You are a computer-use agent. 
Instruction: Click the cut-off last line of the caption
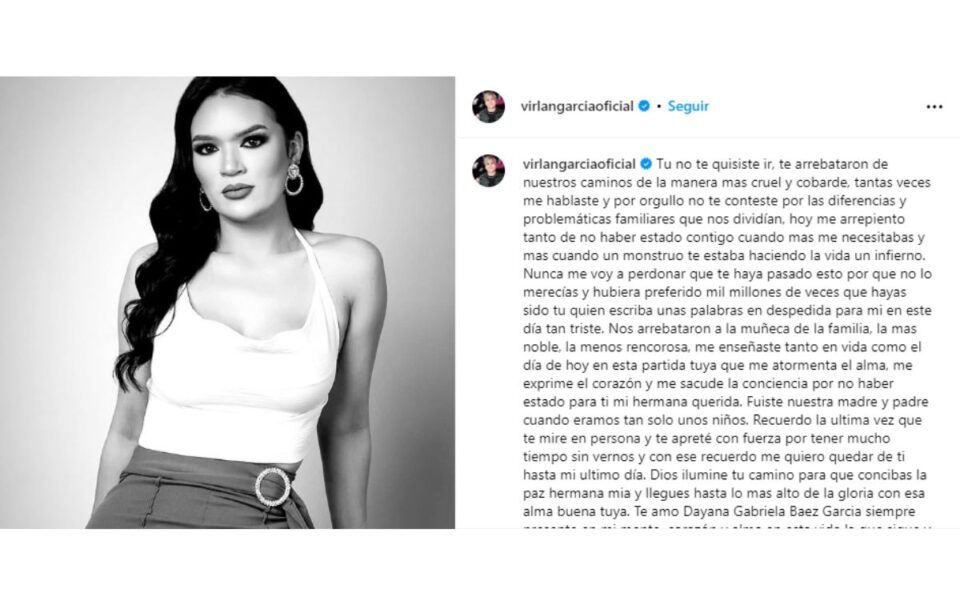click(x=727, y=526)
